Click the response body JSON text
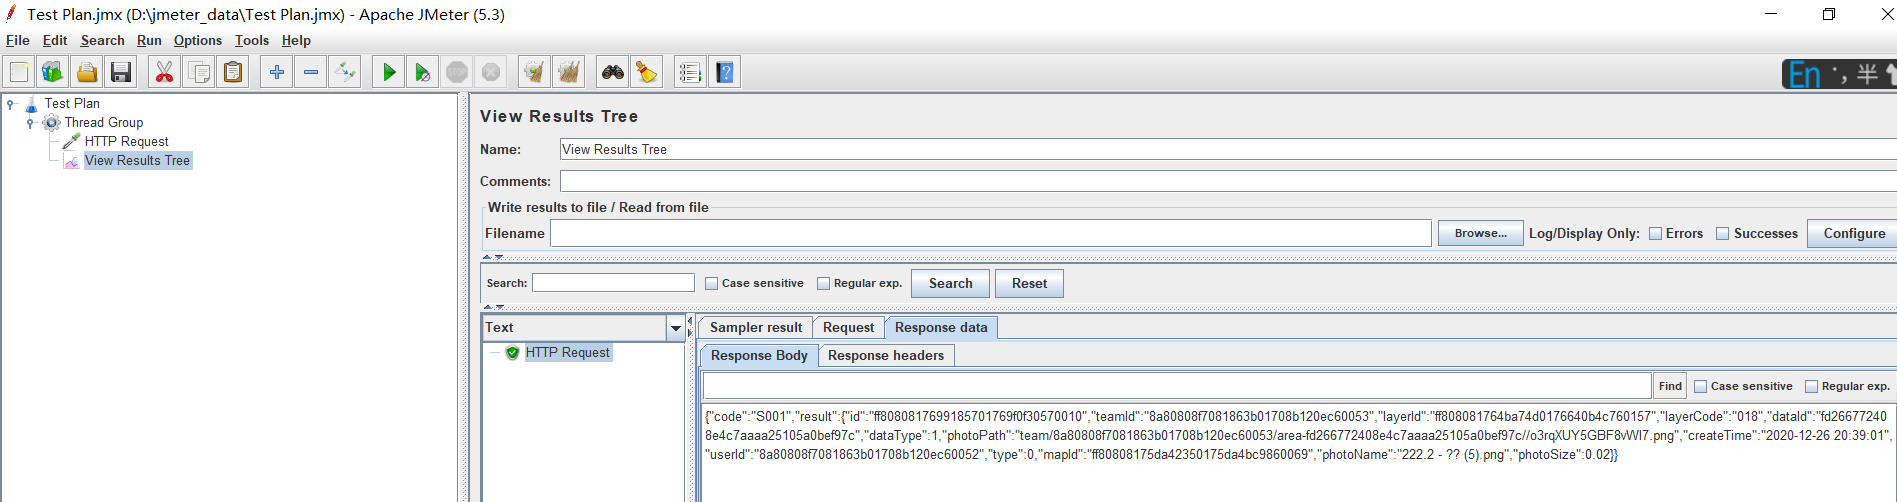The image size is (1897, 502). tap(1298, 436)
